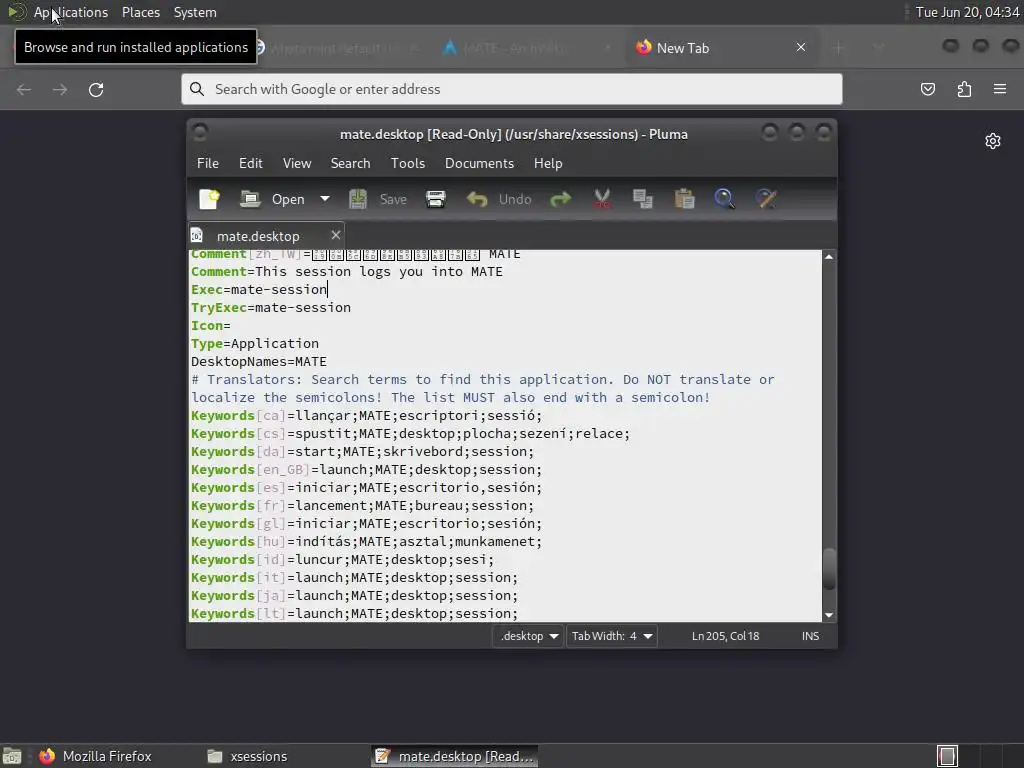Click the Keywords[hu] line

366,541
